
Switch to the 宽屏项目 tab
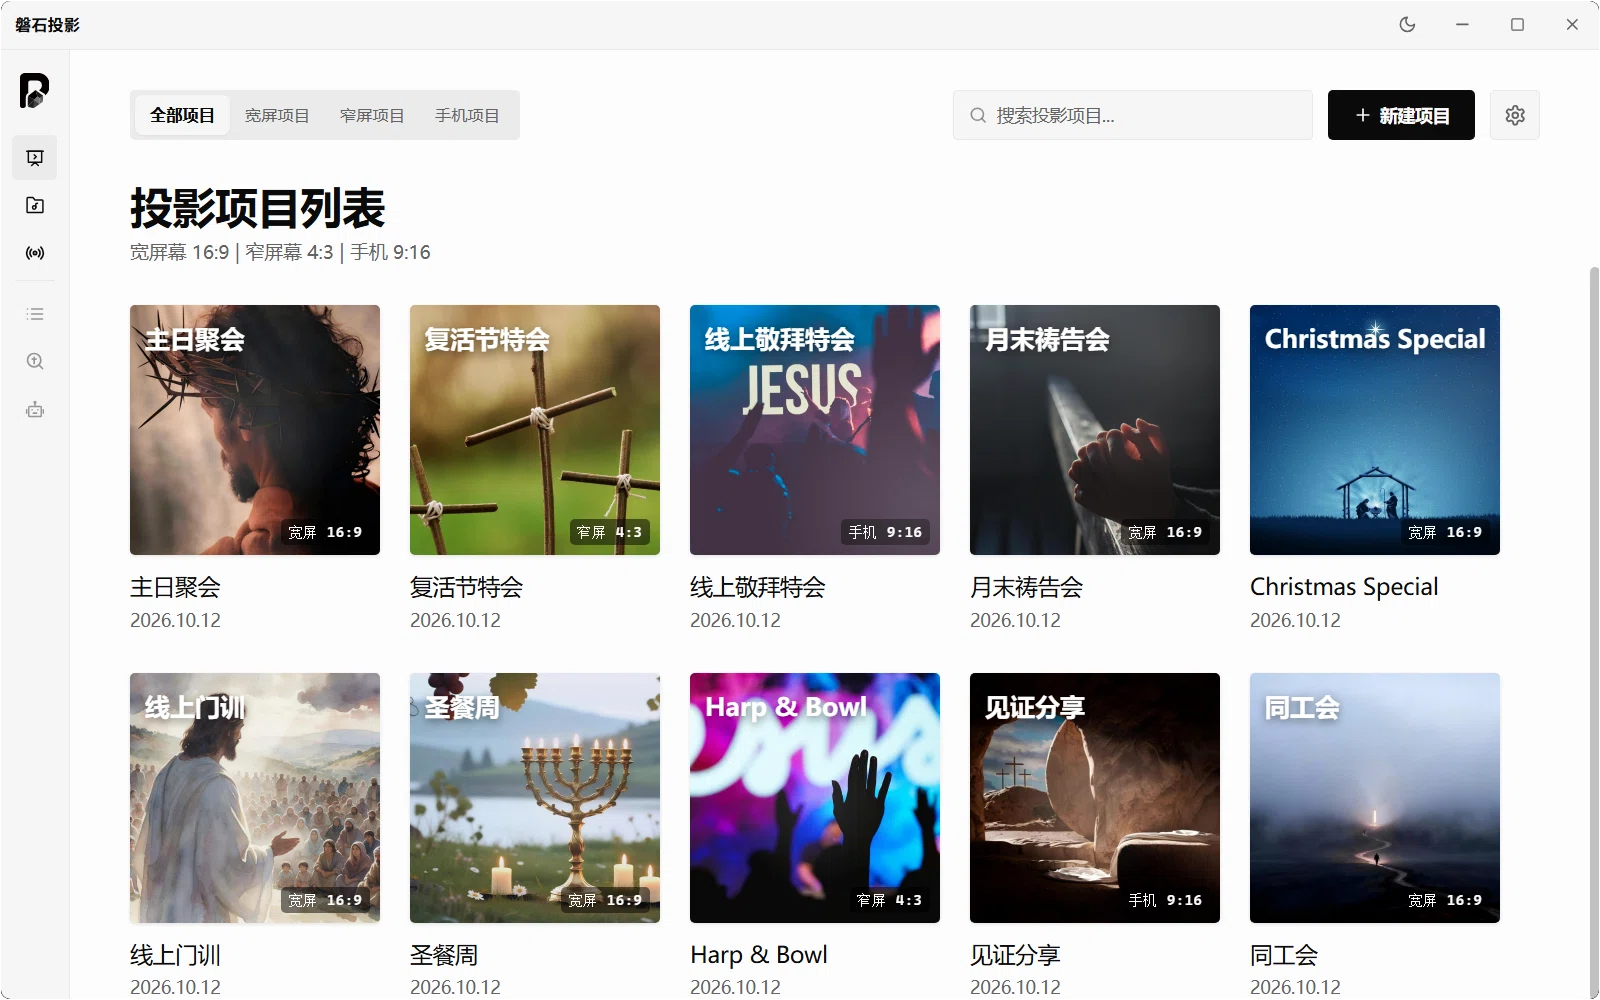pos(277,115)
